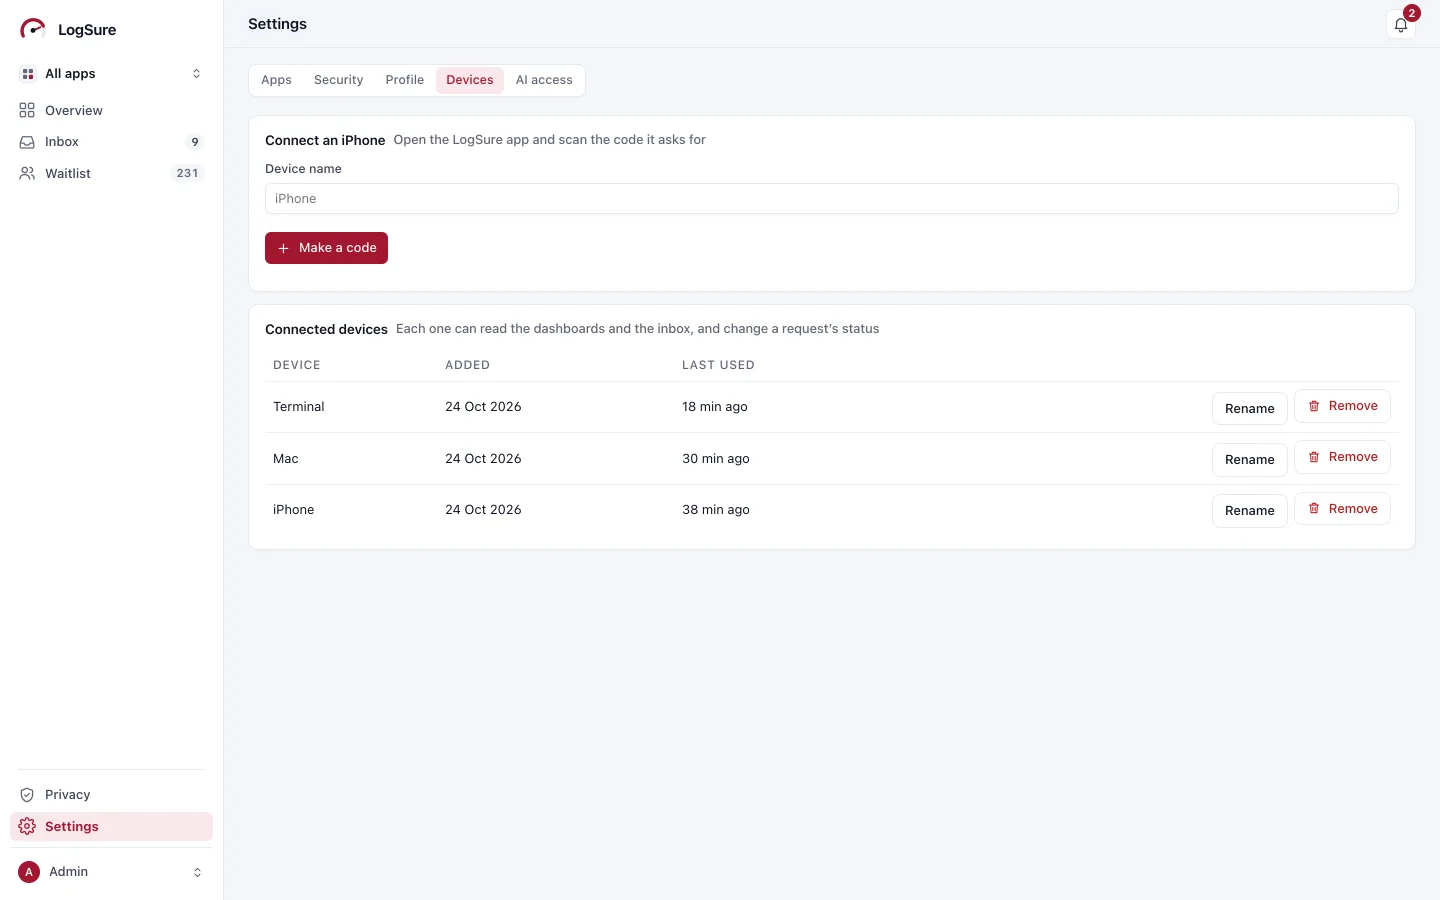Click the Settings gear icon
Viewport: 1440px width, 900px height.
(x=27, y=826)
